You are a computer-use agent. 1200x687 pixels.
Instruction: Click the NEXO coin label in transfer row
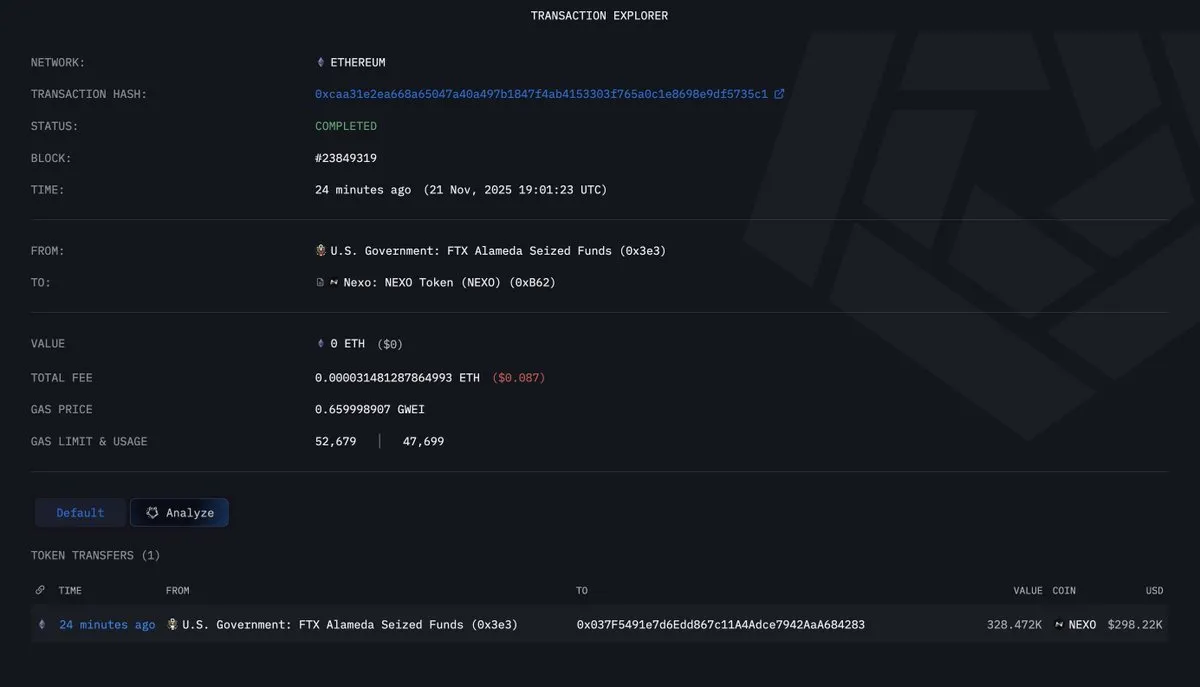(x=1082, y=625)
